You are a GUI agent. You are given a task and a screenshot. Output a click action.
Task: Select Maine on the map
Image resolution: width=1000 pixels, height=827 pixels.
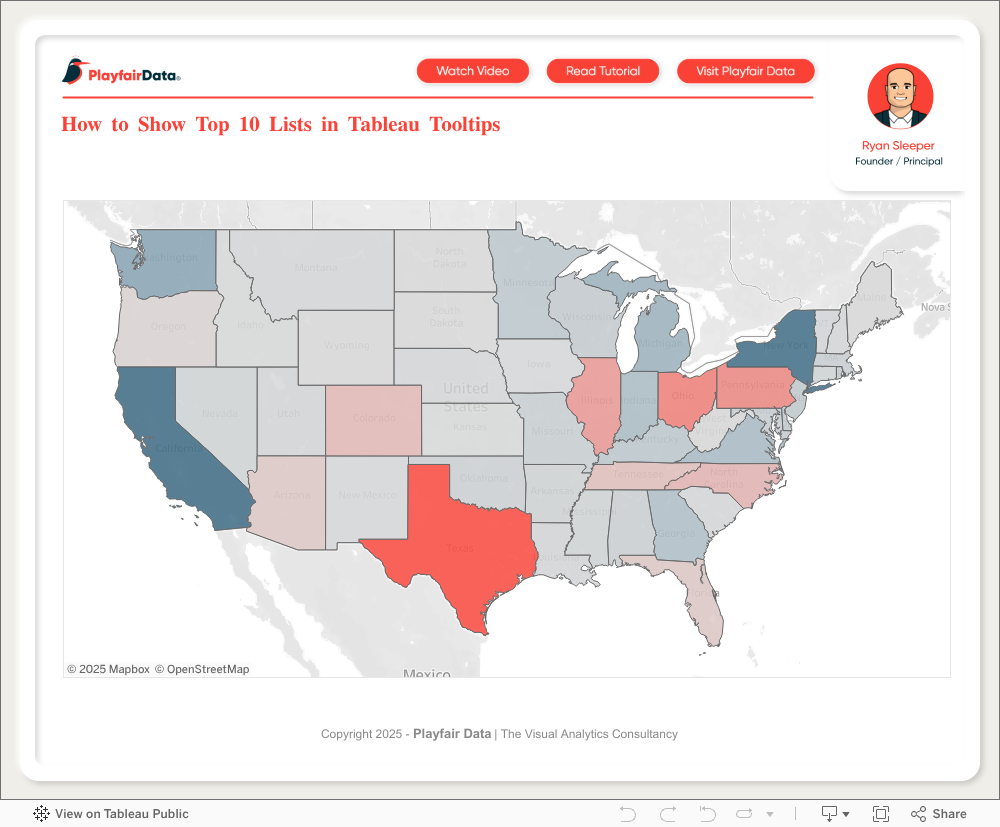coord(872,300)
